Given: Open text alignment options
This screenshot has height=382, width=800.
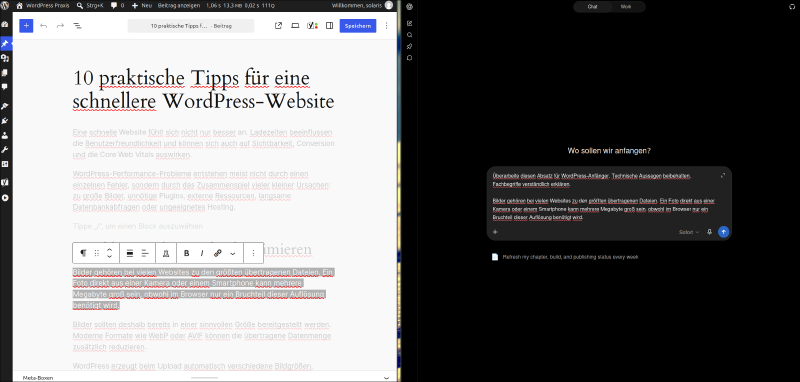Looking at the screenshot, I should 145,253.
